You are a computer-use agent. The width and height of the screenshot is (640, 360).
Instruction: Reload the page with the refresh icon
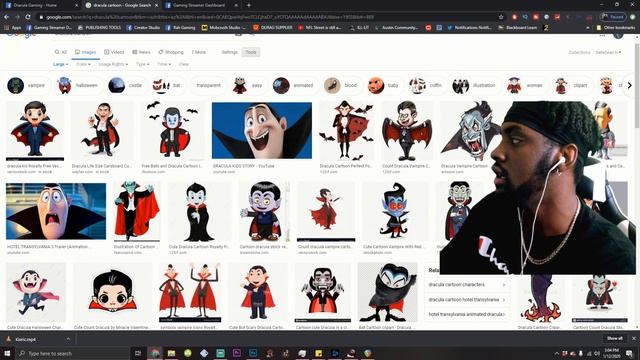pos(28,17)
